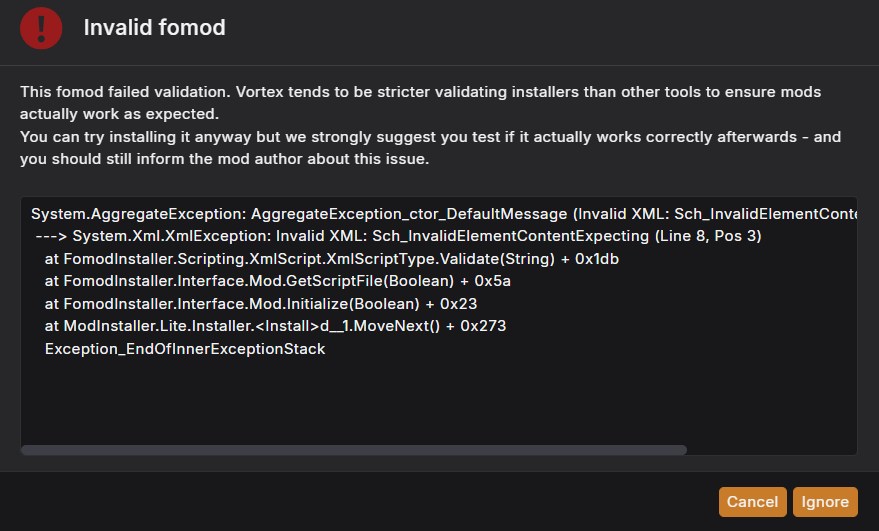Image resolution: width=879 pixels, height=531 pixels.
Task: Click the System.AggregateException first trace line
Action: [x=444, y=214]
